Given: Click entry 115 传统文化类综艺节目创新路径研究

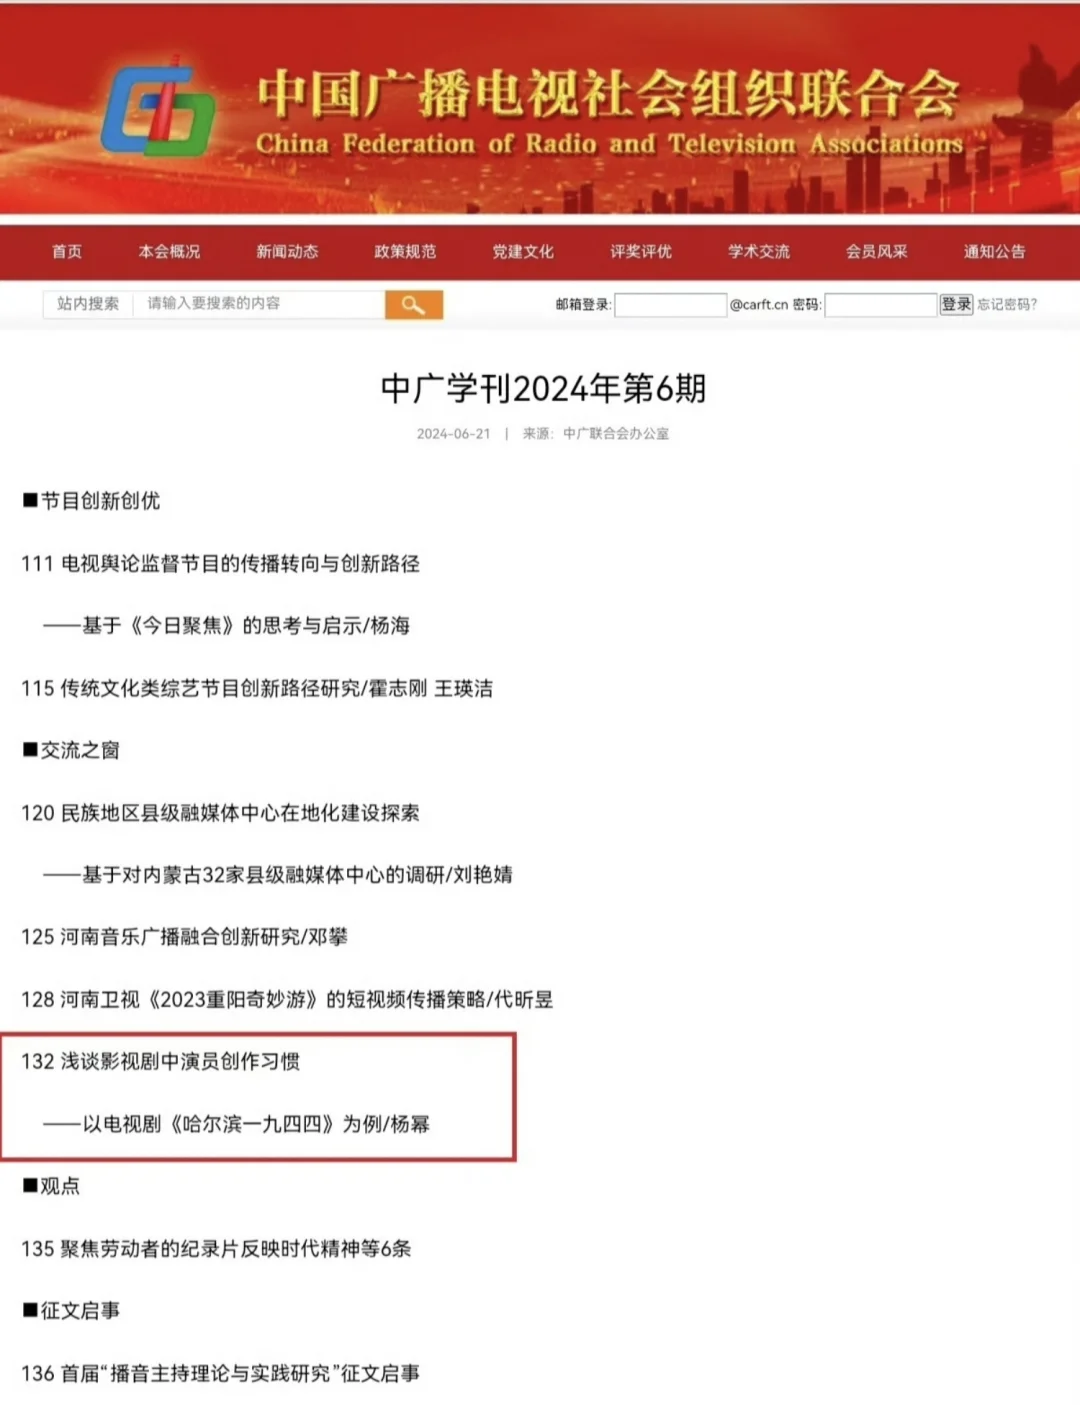Looking at the screenshot, I should [x=257, y=689].
